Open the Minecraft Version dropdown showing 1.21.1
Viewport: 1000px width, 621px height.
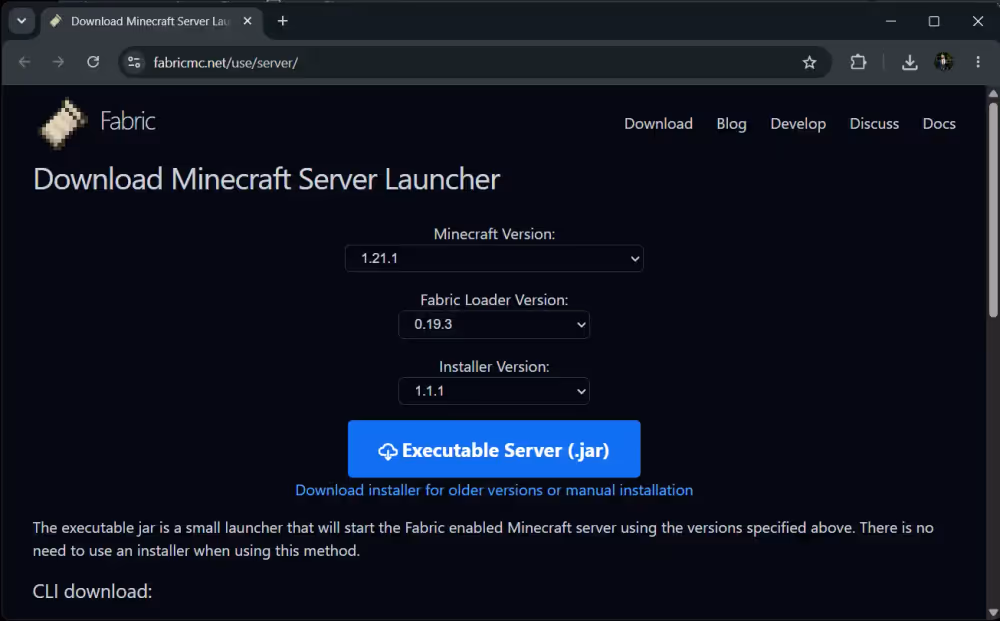click(x=494, y=258)
